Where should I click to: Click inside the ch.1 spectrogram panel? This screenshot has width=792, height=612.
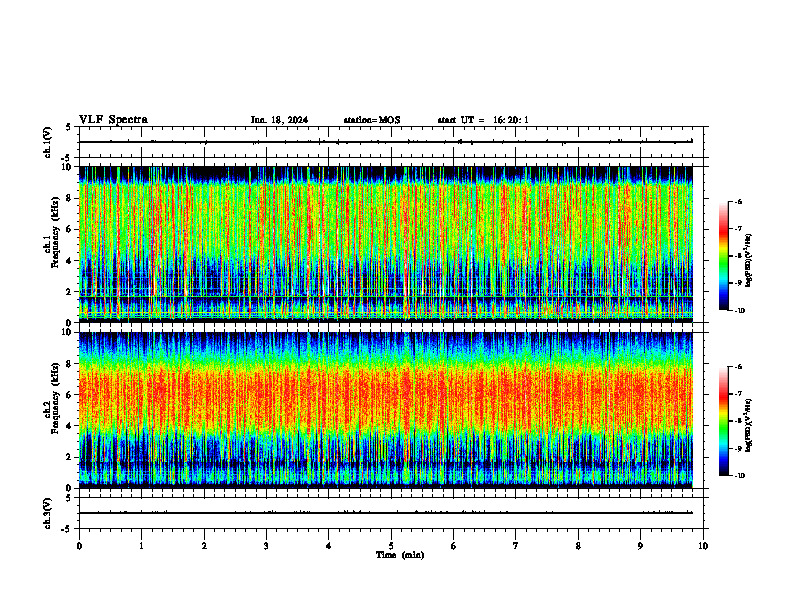click(386, 244)
